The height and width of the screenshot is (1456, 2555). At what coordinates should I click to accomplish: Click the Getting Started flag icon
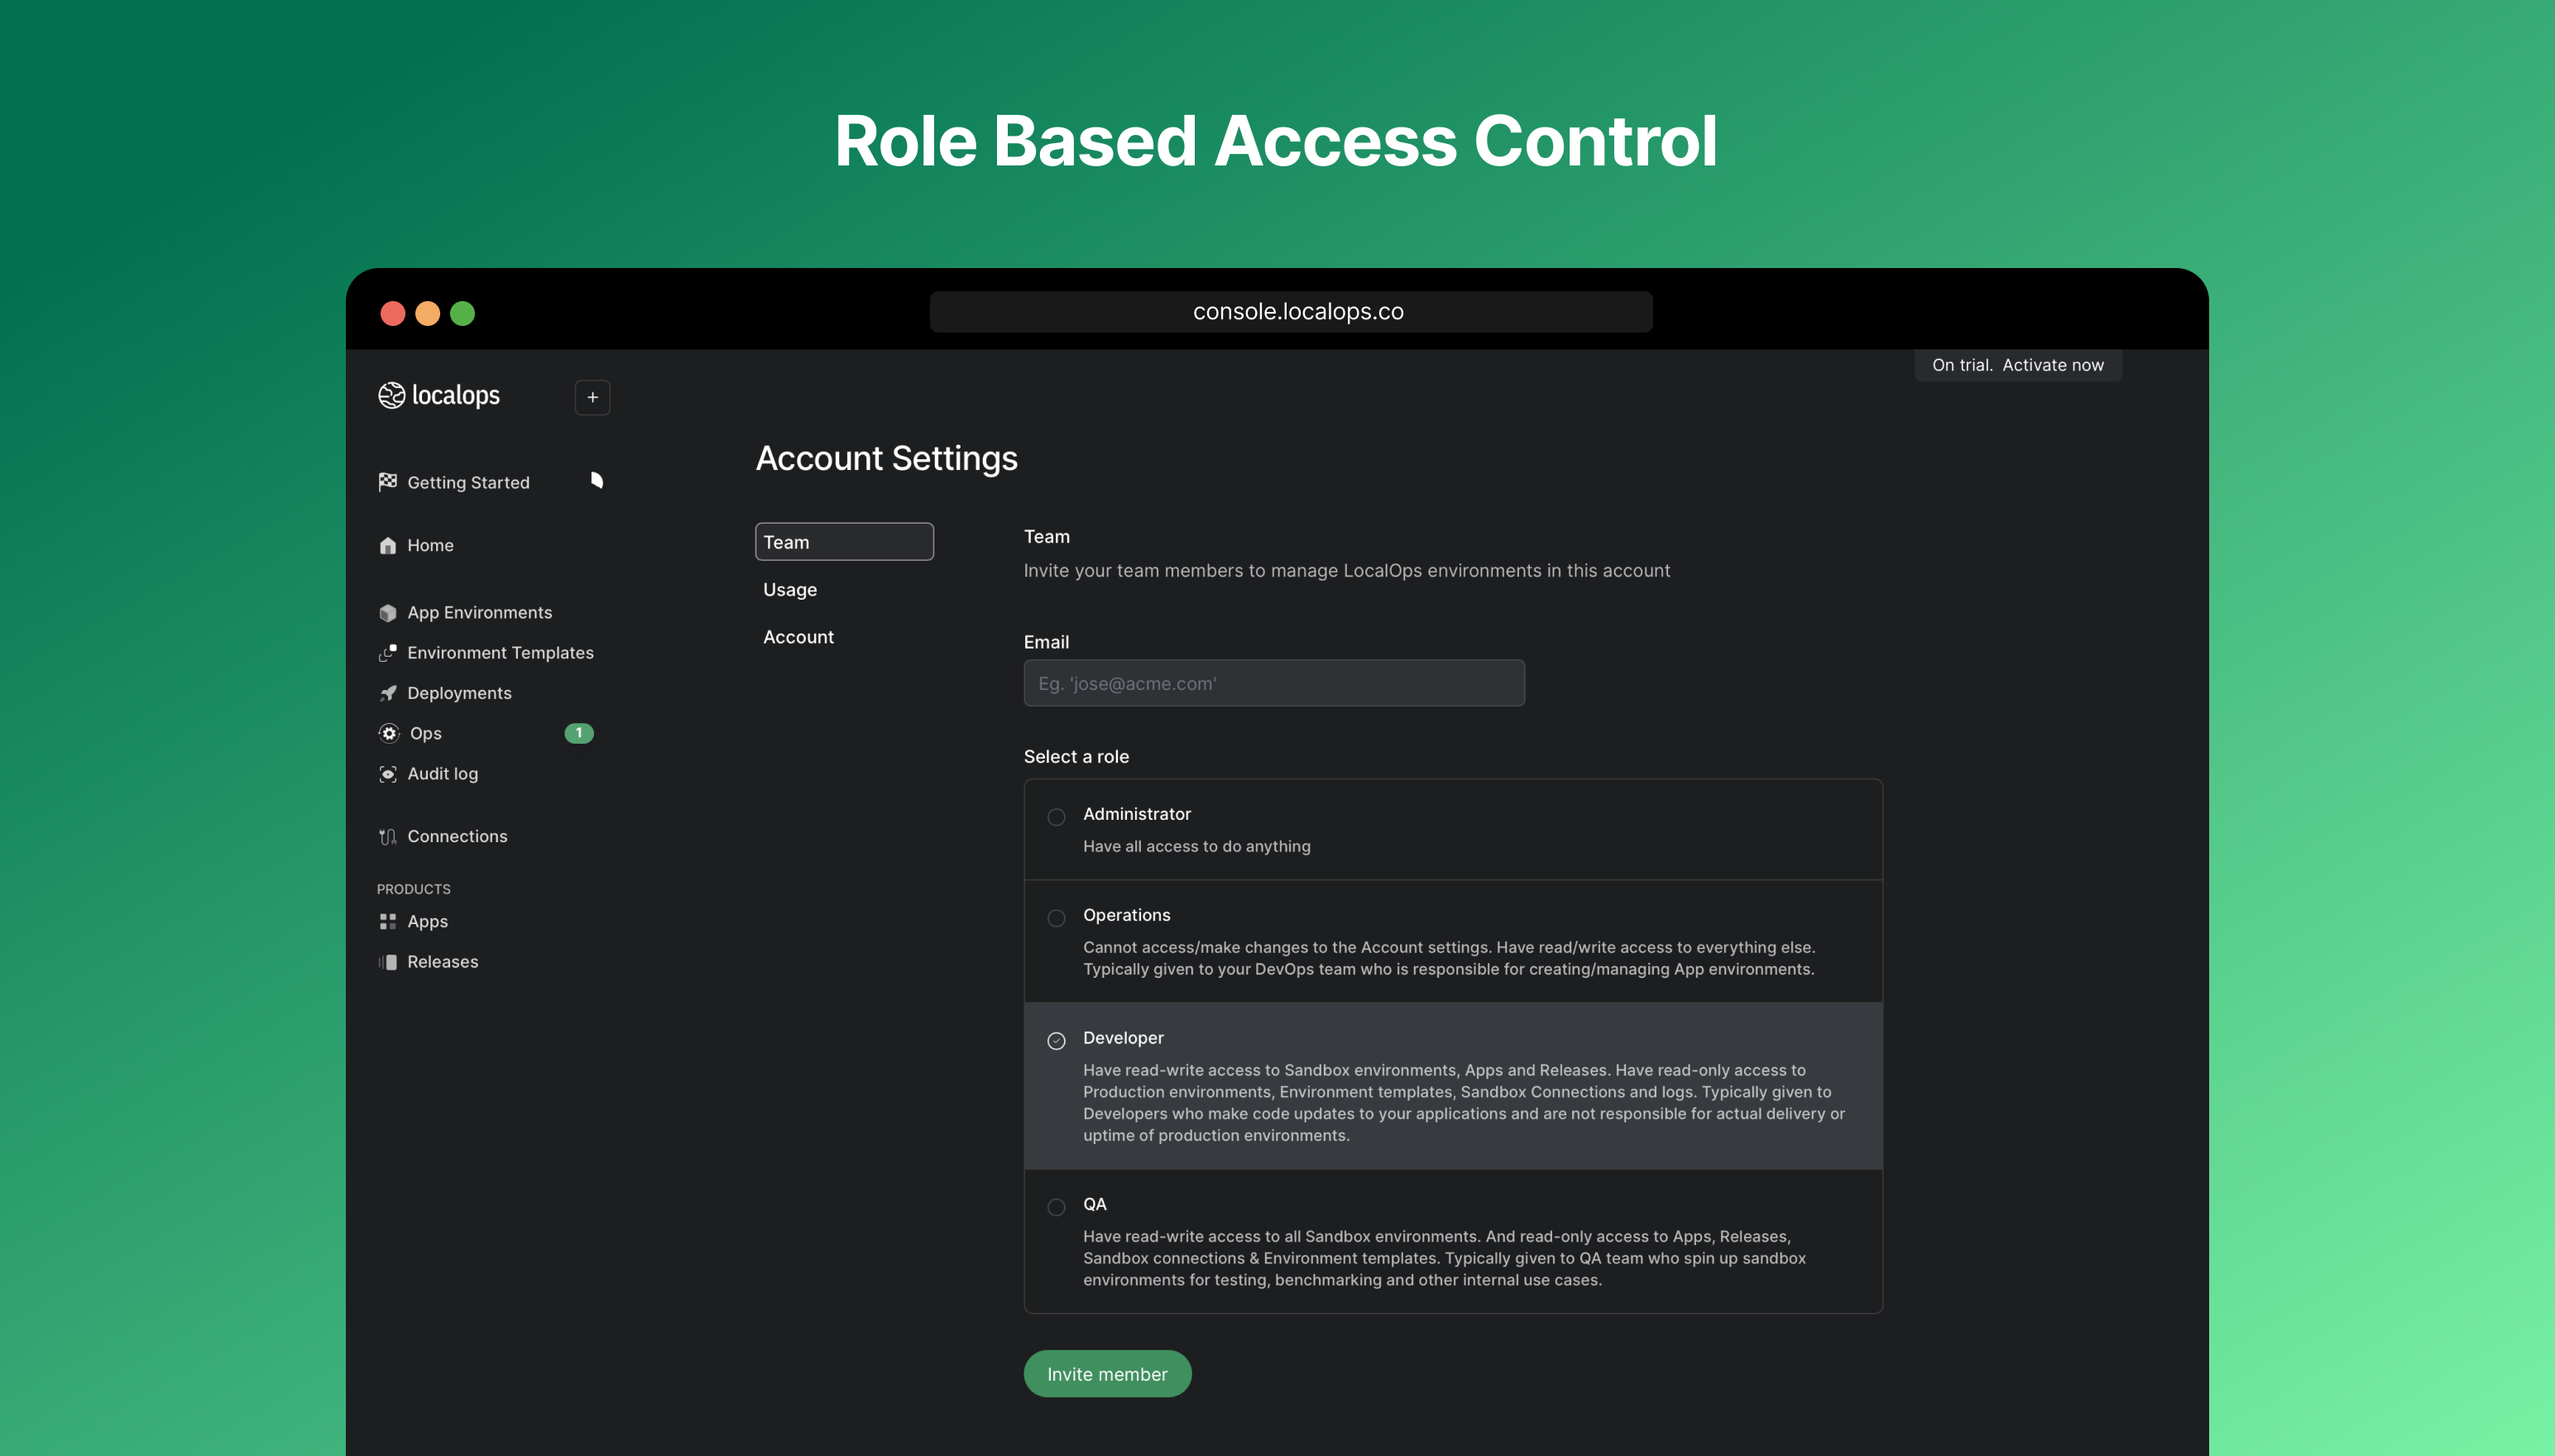(x=388, y=482)
